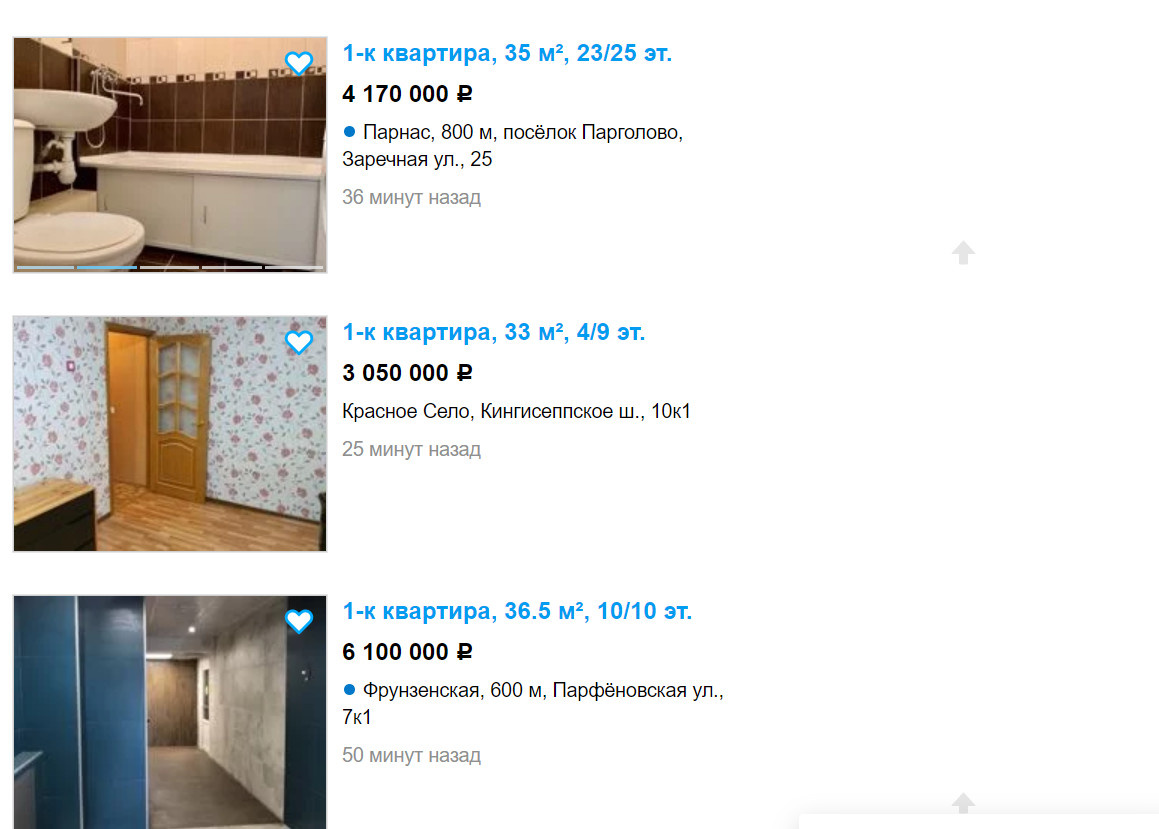Image resolution: width=1159 pixels, height=829 pixels.
Task: Click the blue hallway photo thumbnail
Action: click(x=170, y=712)
